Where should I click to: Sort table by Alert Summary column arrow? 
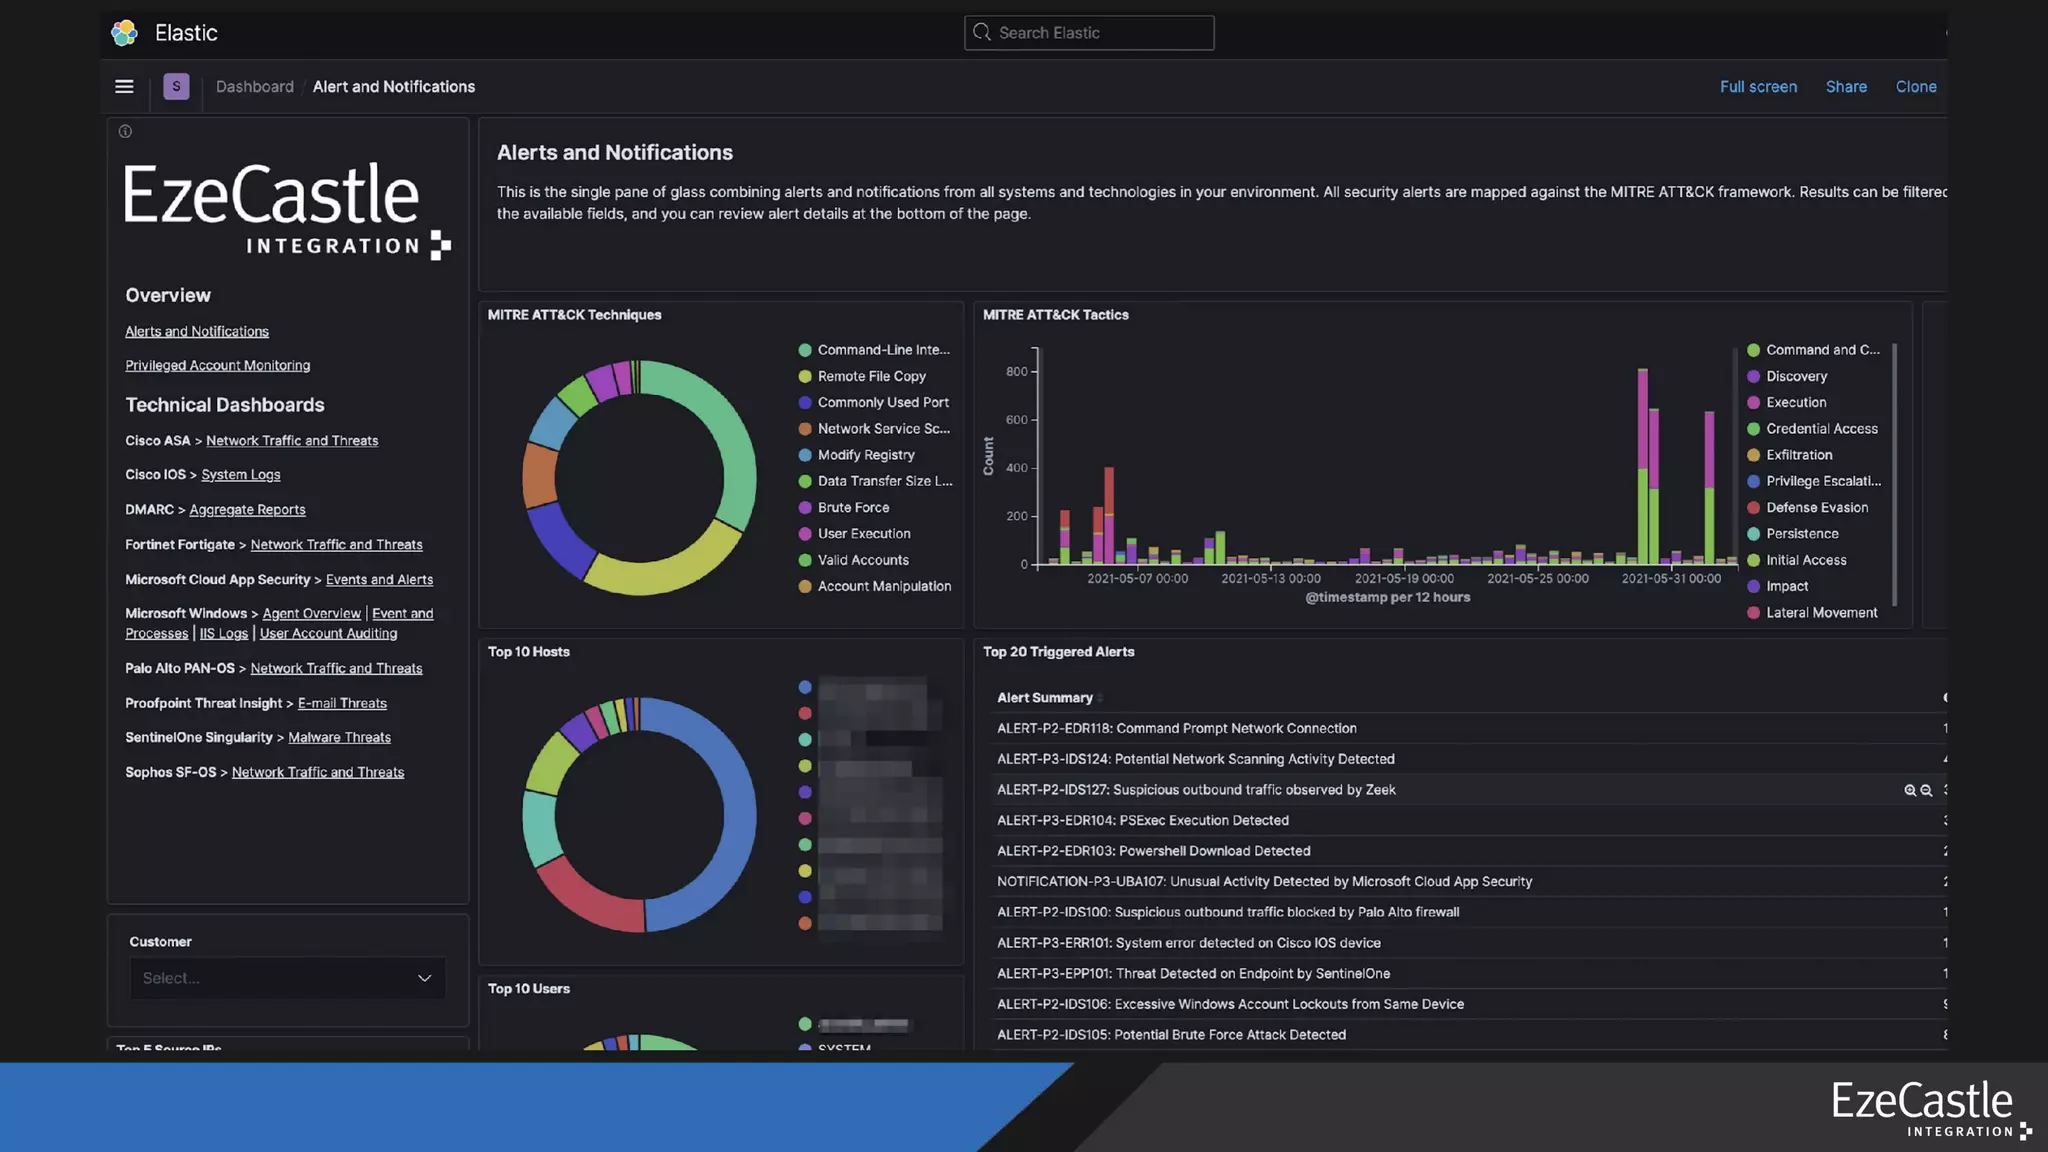click(x=1100, y=698)
